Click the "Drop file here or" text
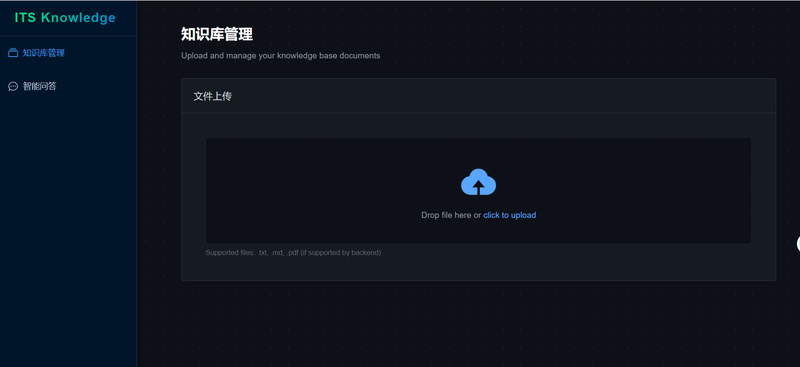 point(451,215)
